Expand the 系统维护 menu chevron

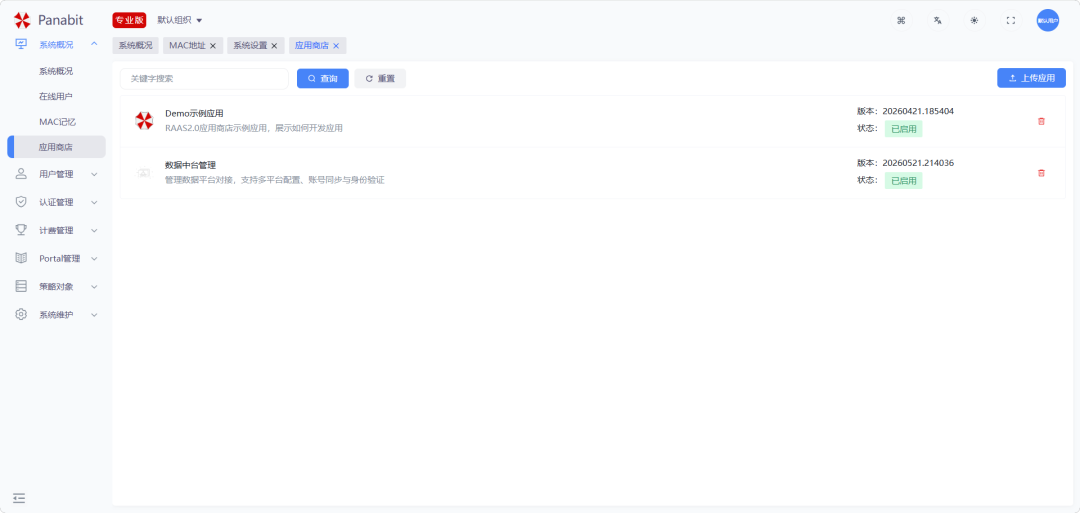[x=94, y=315]
